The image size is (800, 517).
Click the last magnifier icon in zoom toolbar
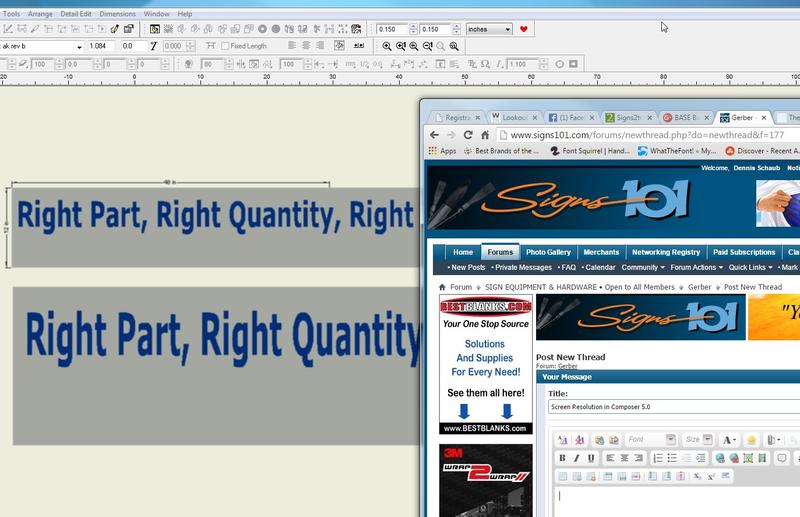[x=454, y=46]
